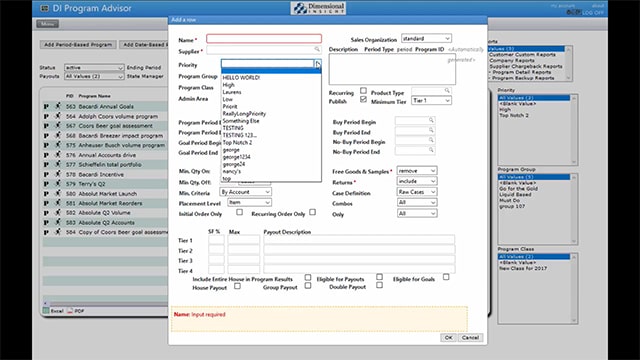The width and height of the screenshot is (640, 360).
Task: Click the P icon for Terry's Q2
Action: tap(46, 184)
